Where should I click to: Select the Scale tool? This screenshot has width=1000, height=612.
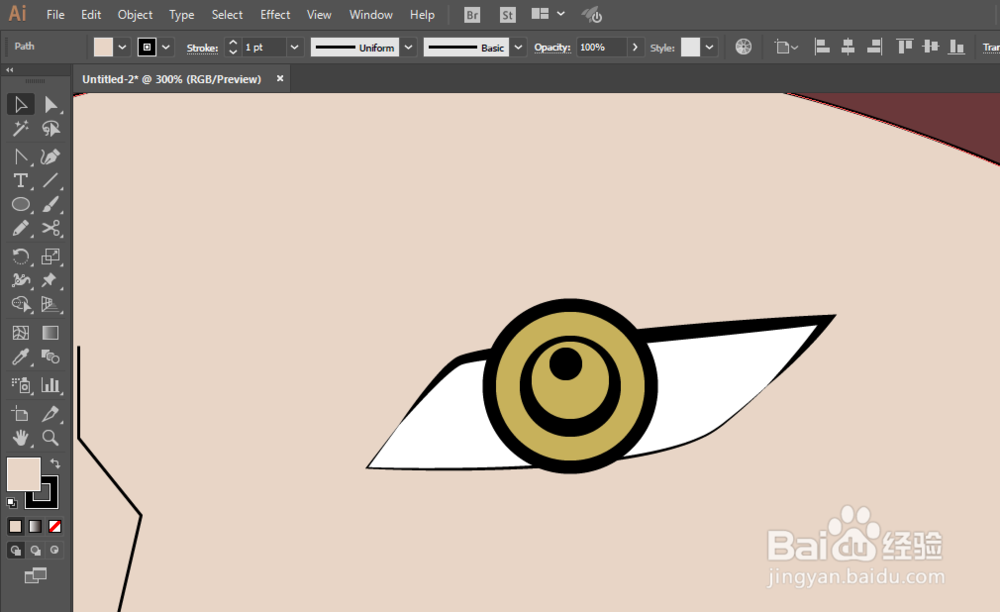(50, 256)
